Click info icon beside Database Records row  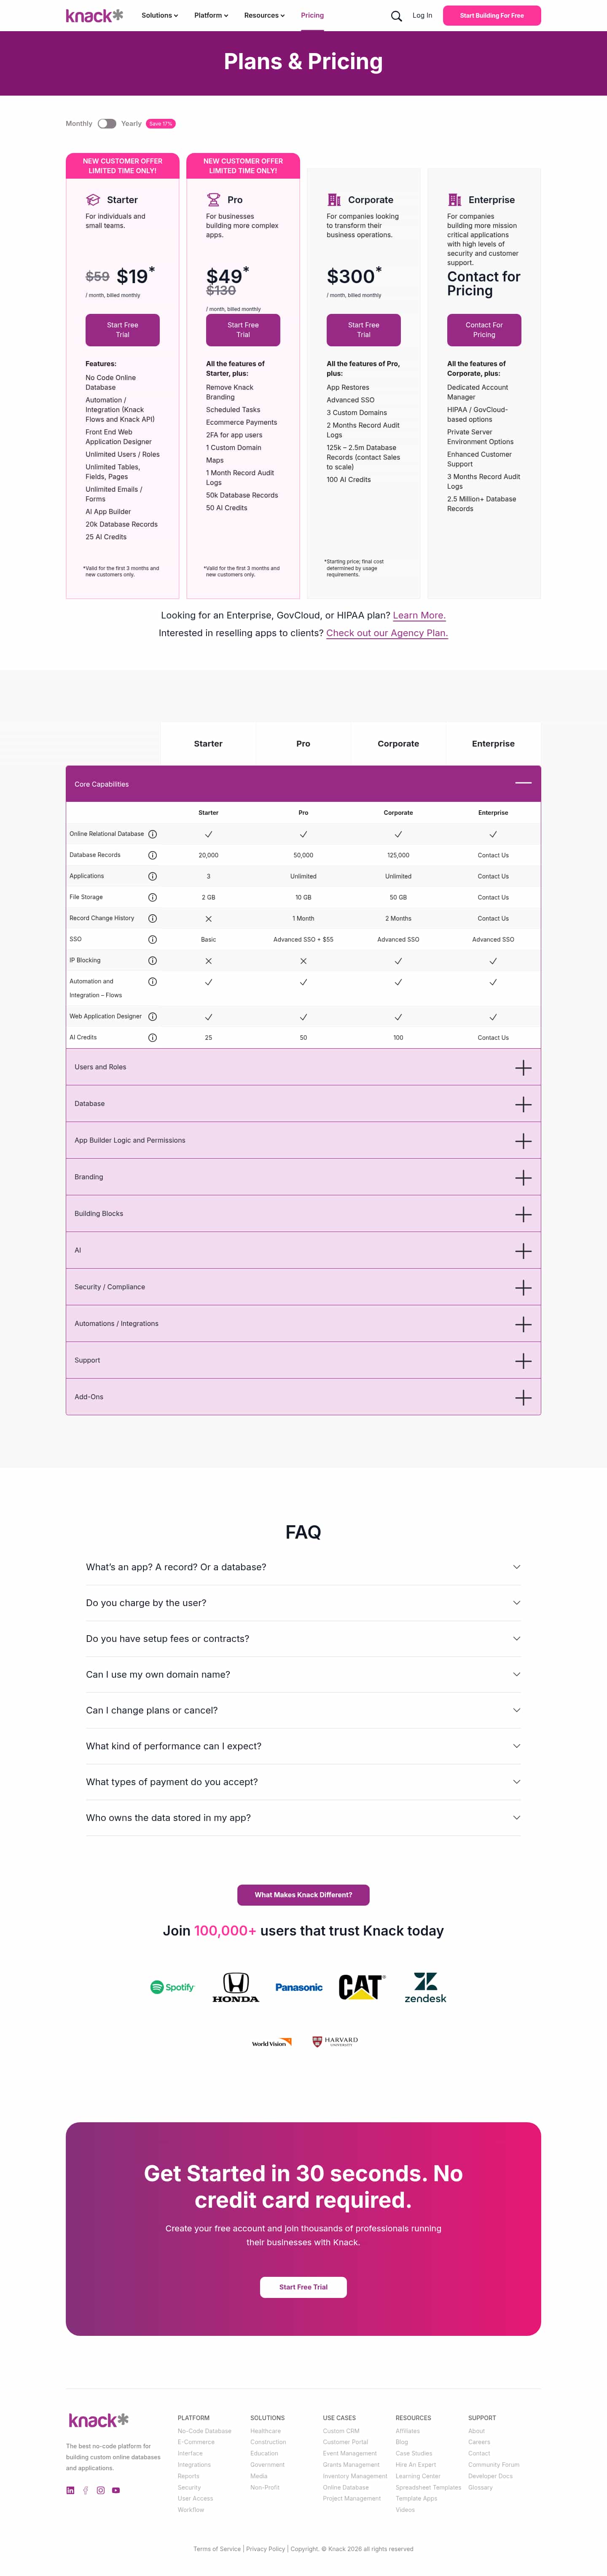152,855
